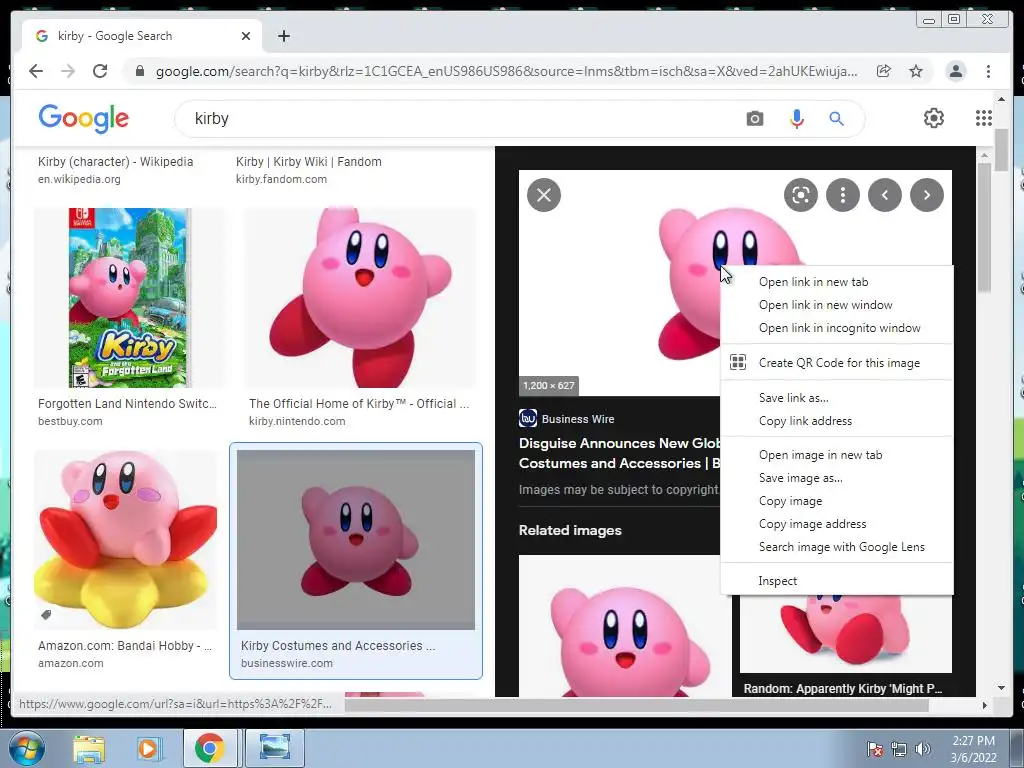The width and height of the screenshot is (1024, 768).
Task: Go back with the browser back arrow
Action: [36, 71]
